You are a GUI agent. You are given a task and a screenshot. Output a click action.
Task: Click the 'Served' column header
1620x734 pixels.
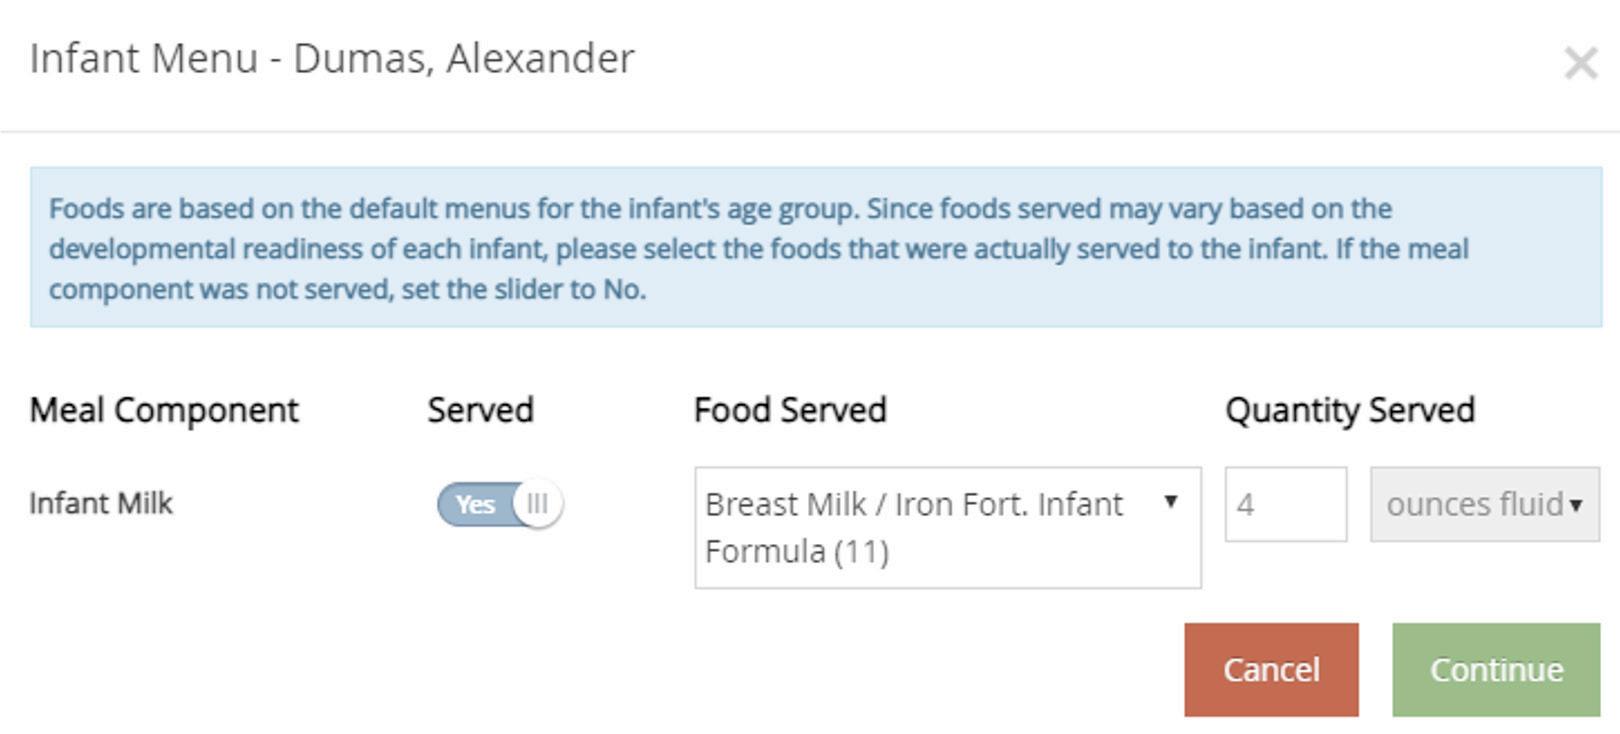pyautogui.click(x=480, y=410)
